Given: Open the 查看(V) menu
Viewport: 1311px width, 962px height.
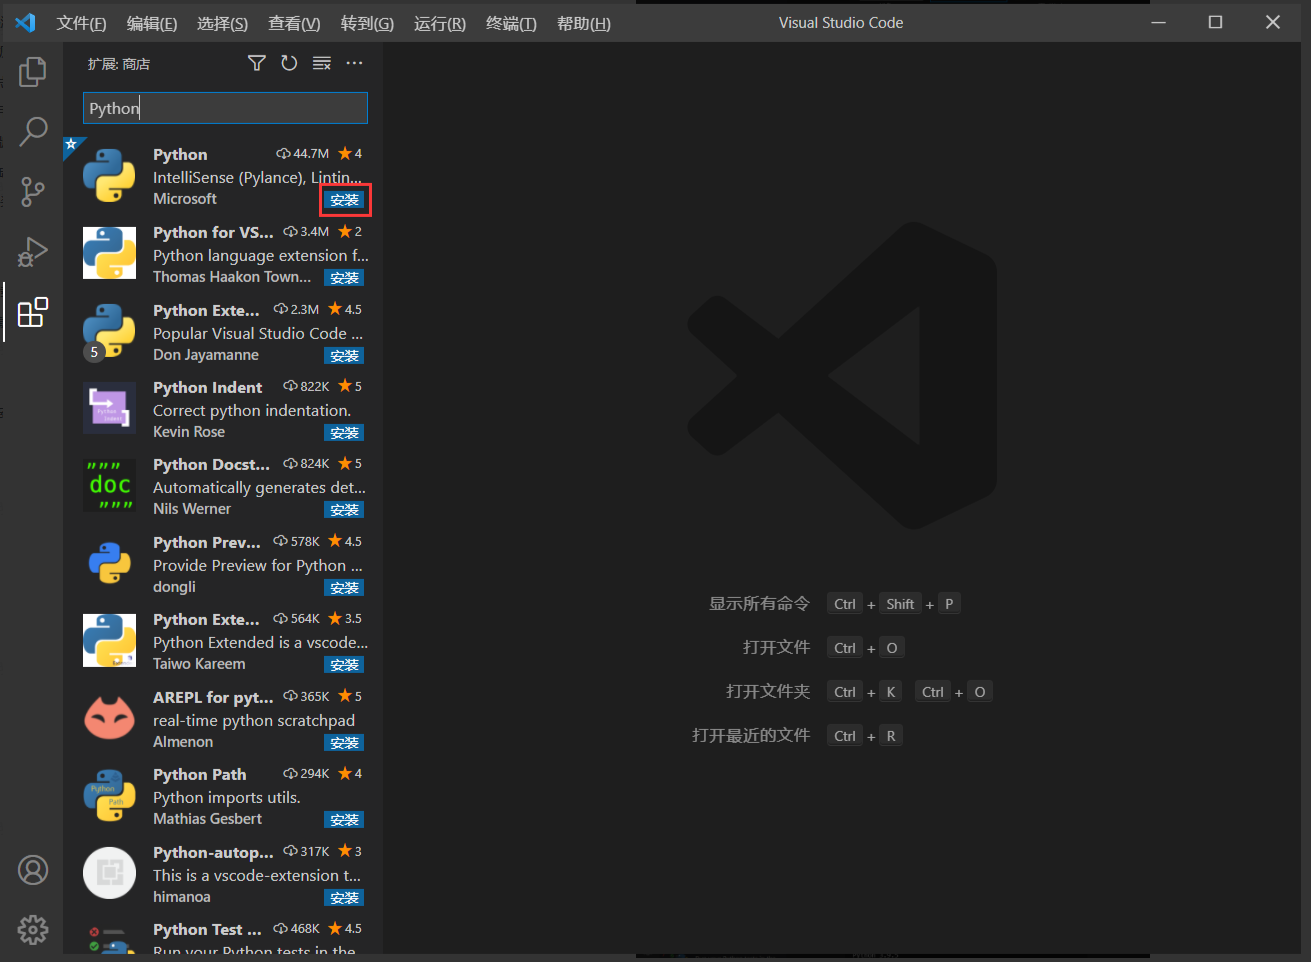Looking at the screenshot, I should (x=294, y=23).
